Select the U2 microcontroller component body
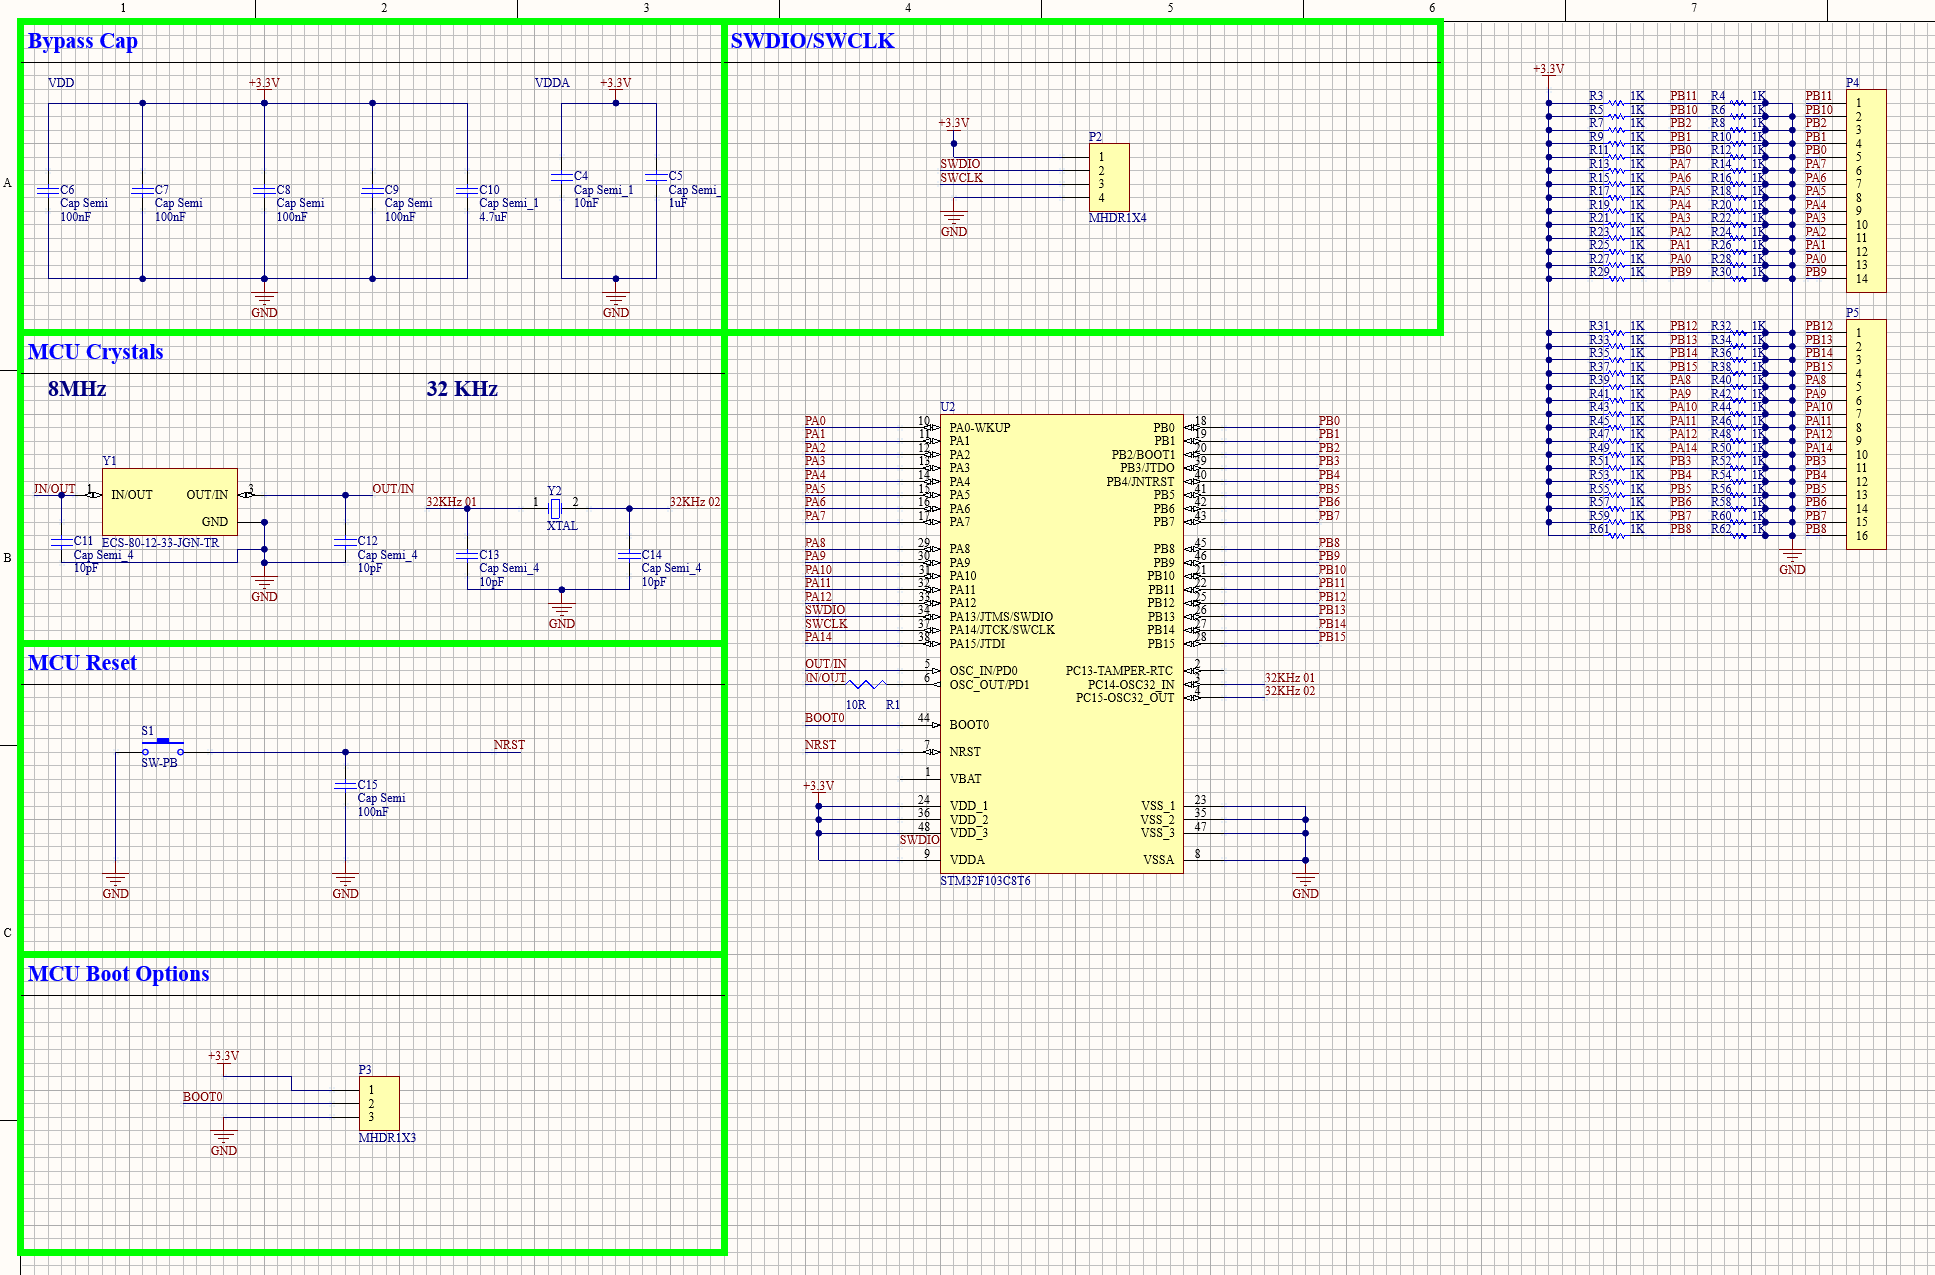 (1061, 644)
